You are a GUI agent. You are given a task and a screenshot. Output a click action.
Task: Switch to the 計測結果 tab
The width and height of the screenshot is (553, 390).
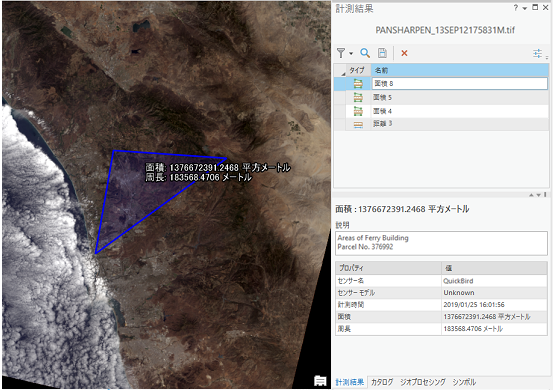tap(350, 382)
